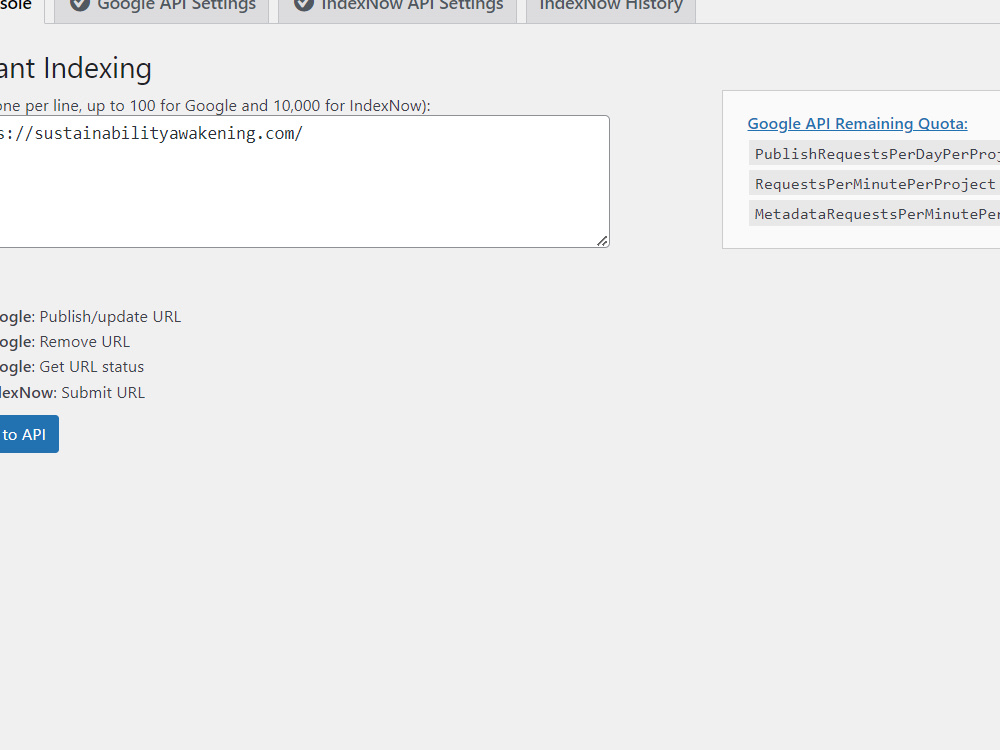The width and height of the screenshot is (1000, 750).
Task: Click the 'one per line' instruction label
Action: click(x=215, y=105)
